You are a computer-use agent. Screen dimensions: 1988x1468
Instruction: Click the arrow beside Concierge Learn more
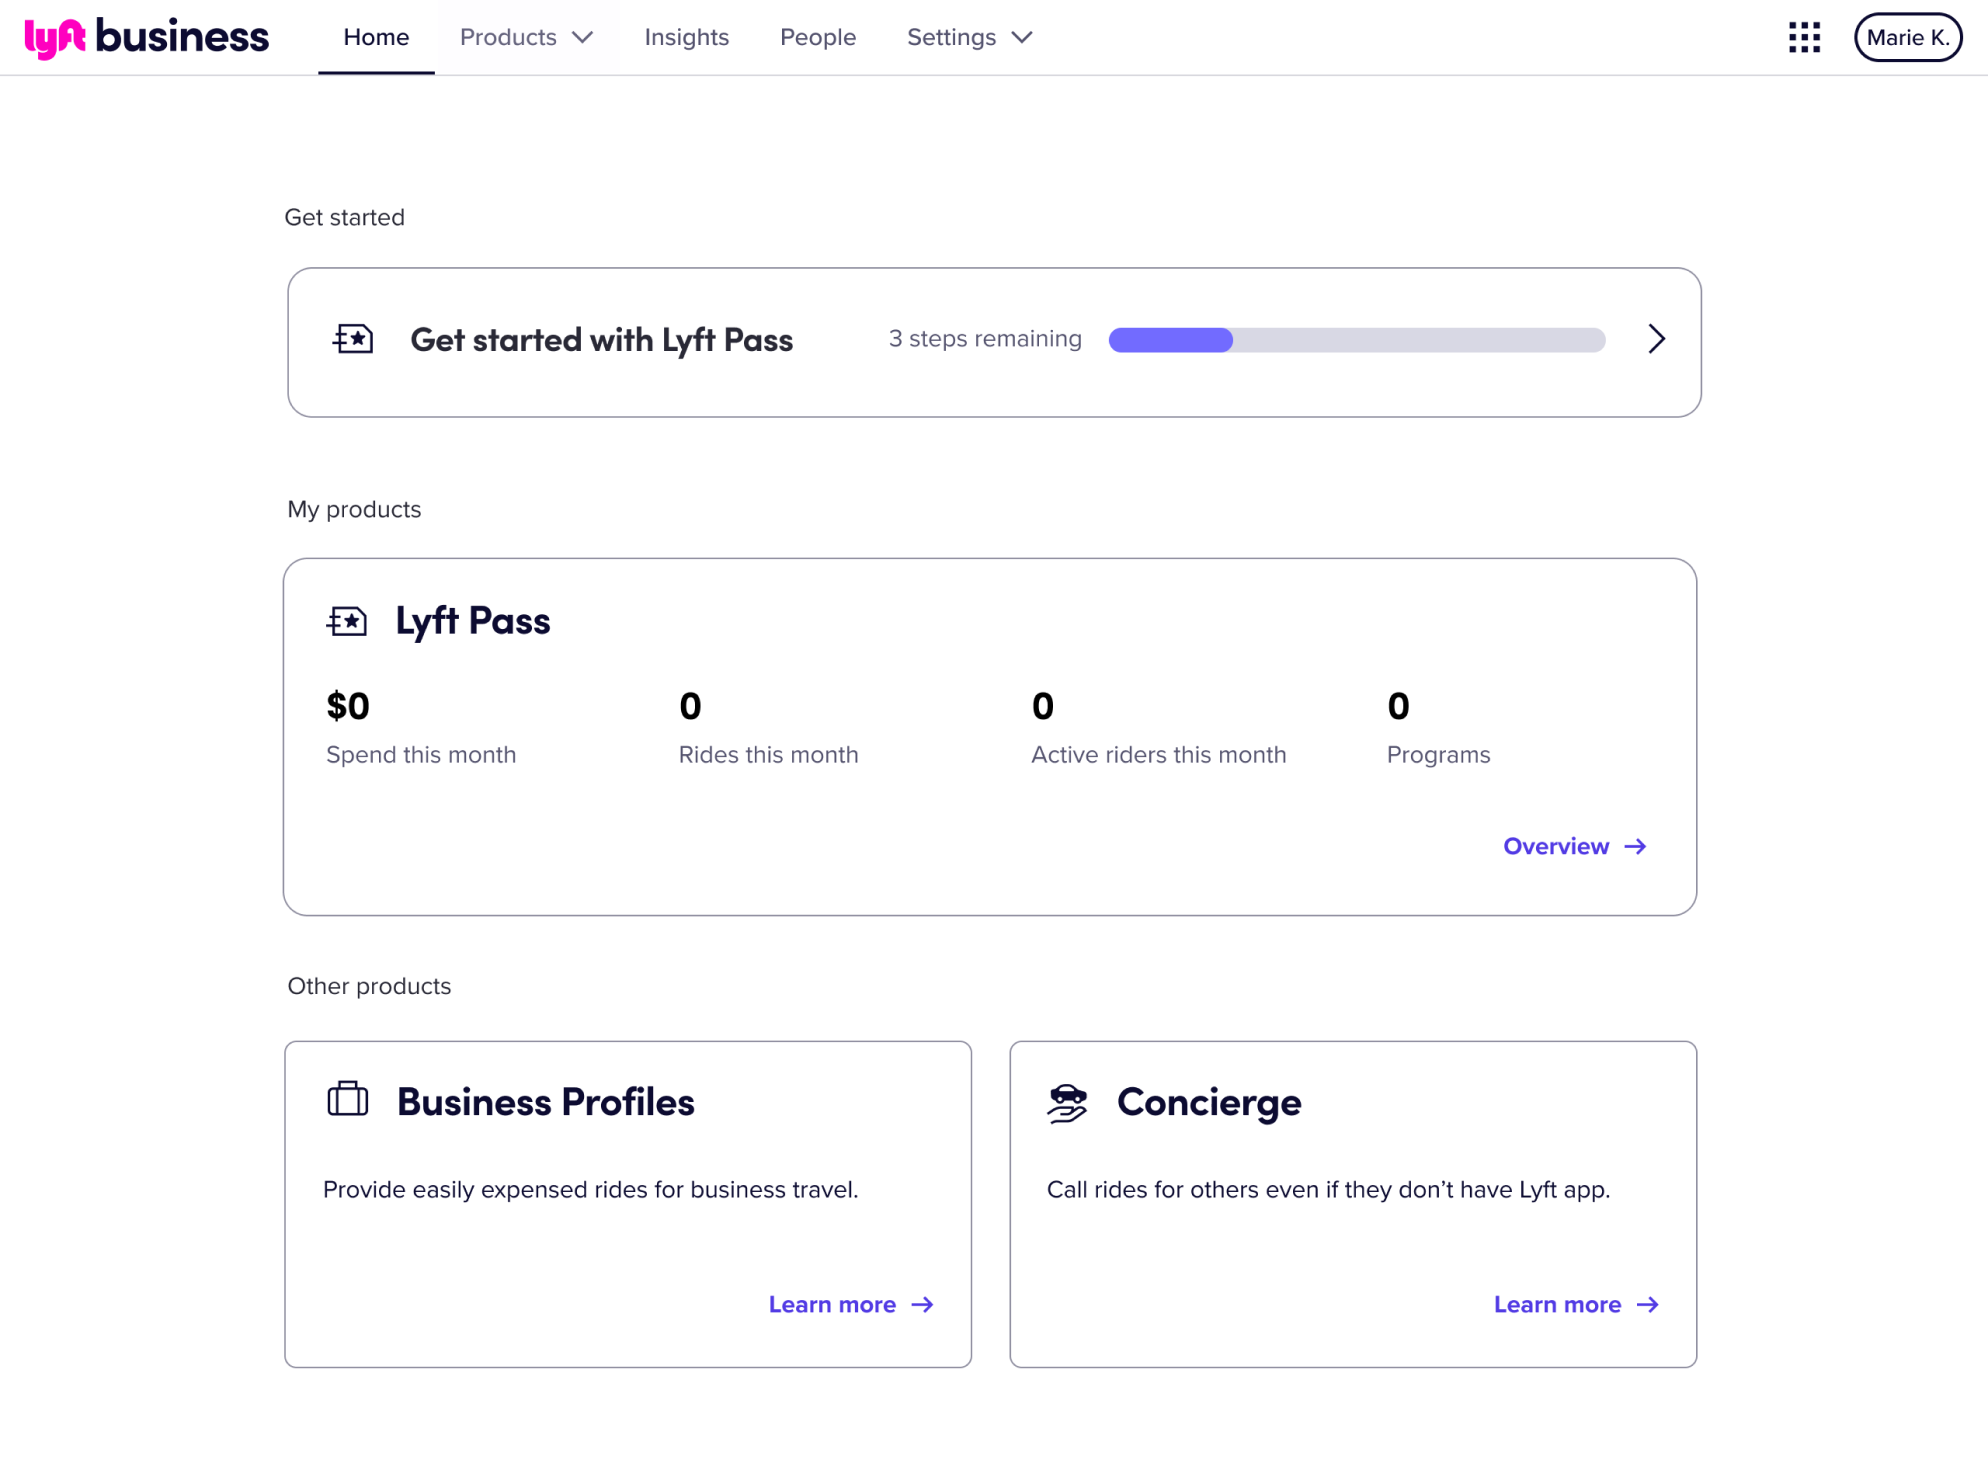[1647, 1304]
